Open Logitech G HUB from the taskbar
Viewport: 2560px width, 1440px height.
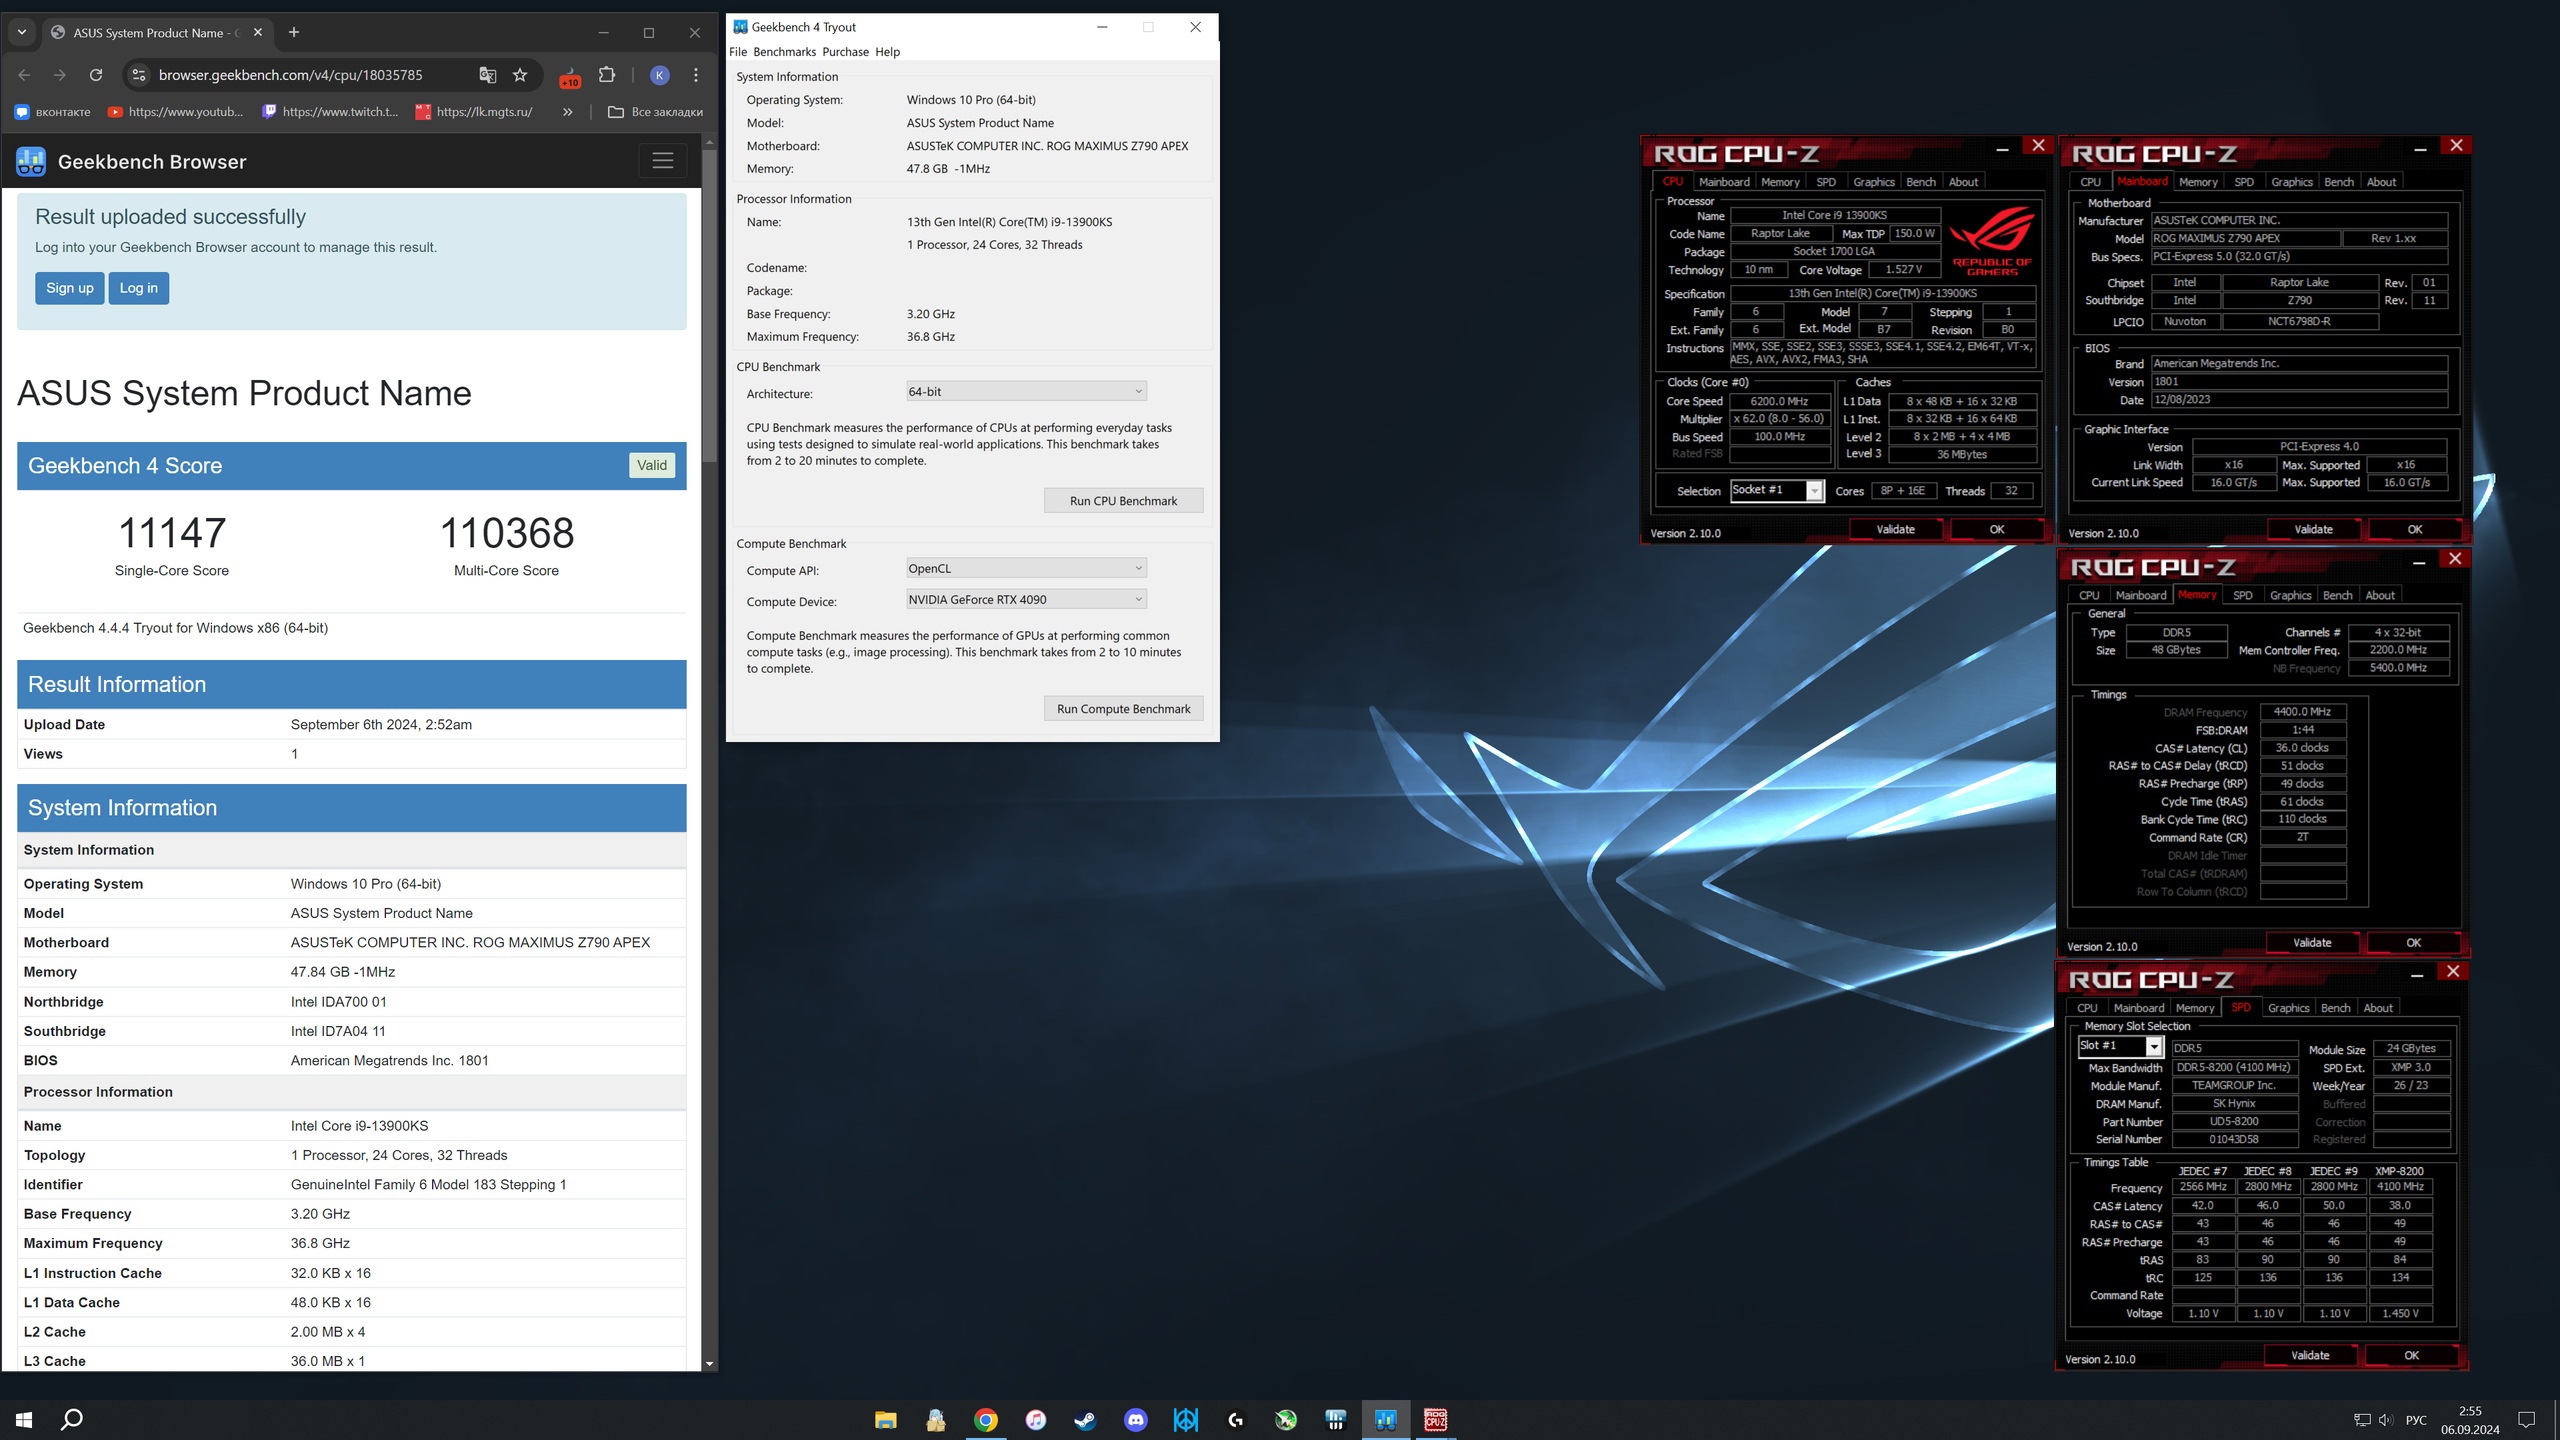click(x=1236, y=1420)
